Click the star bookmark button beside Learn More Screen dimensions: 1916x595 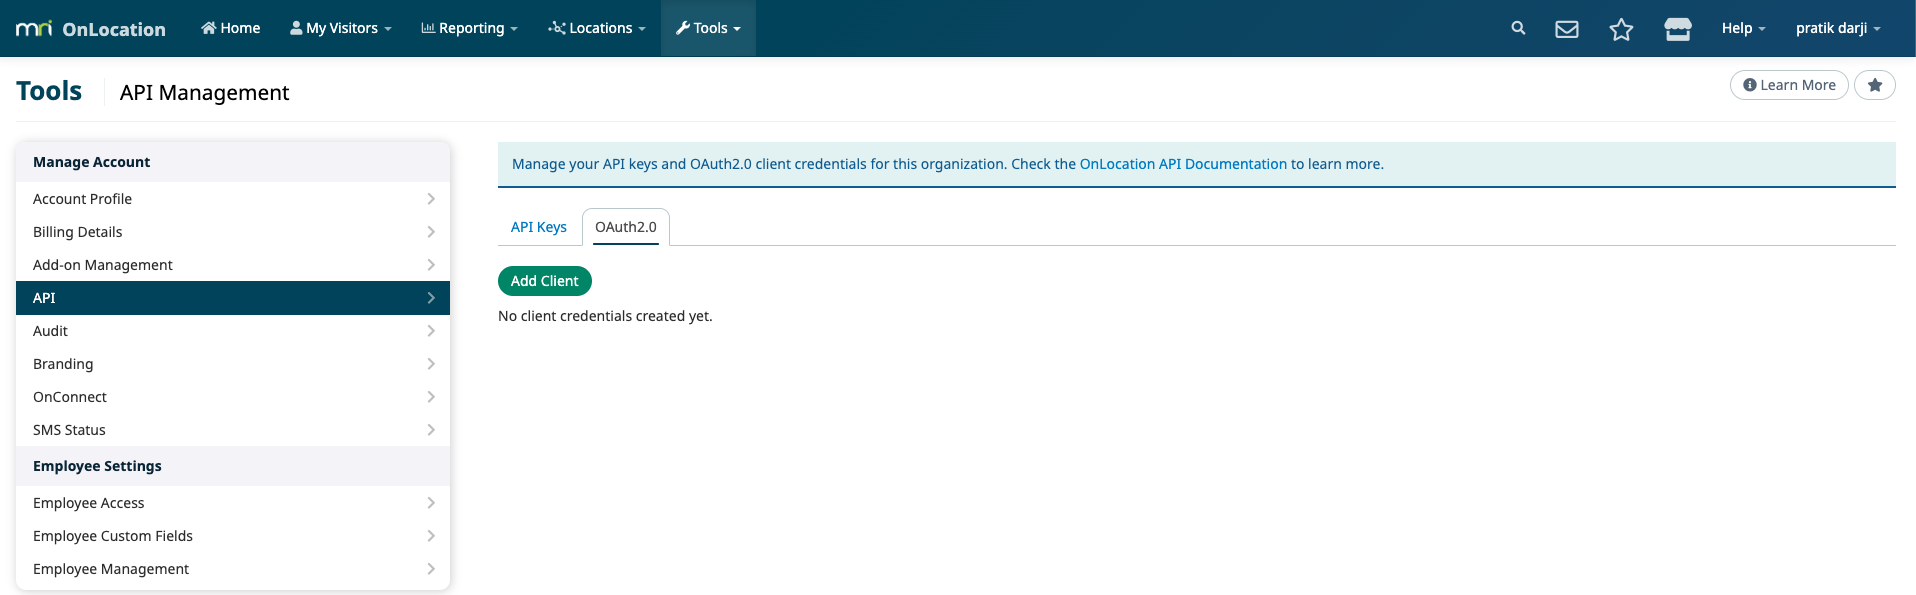[x=1875, y=85]
